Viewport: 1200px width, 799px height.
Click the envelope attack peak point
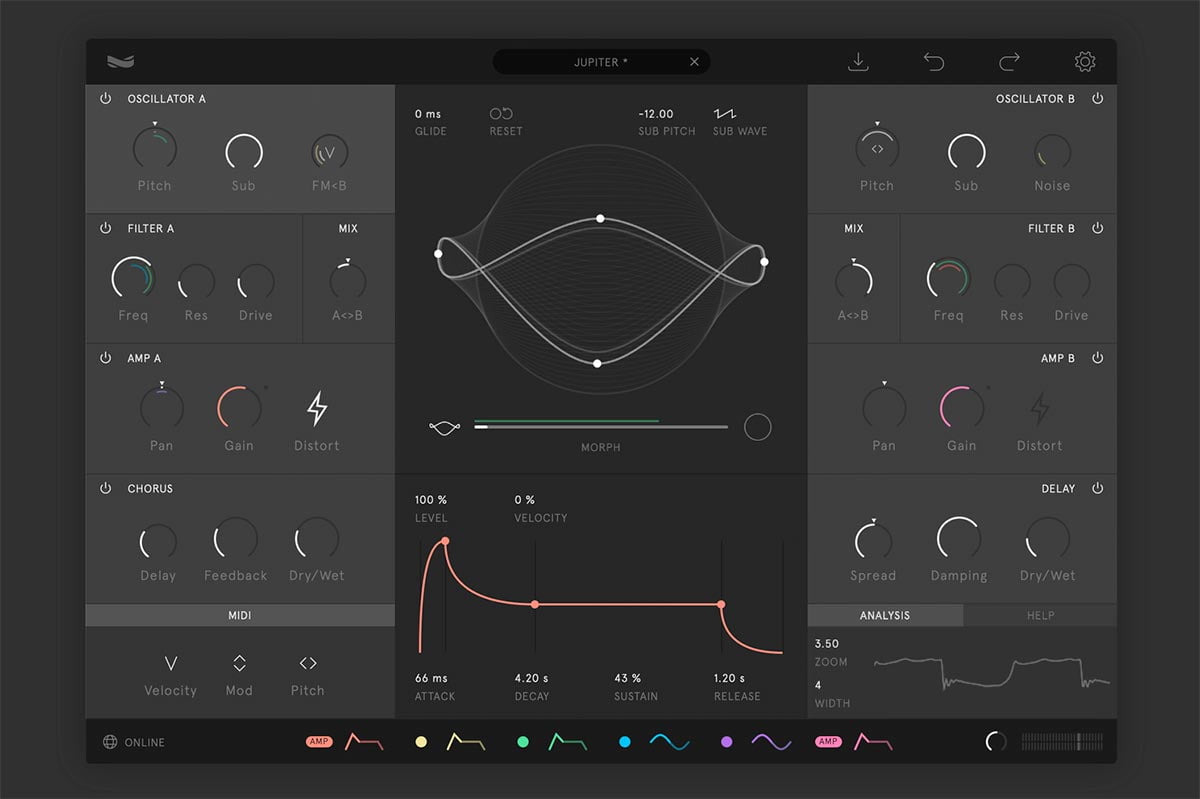pyautogui.click(x=445, y=541)
